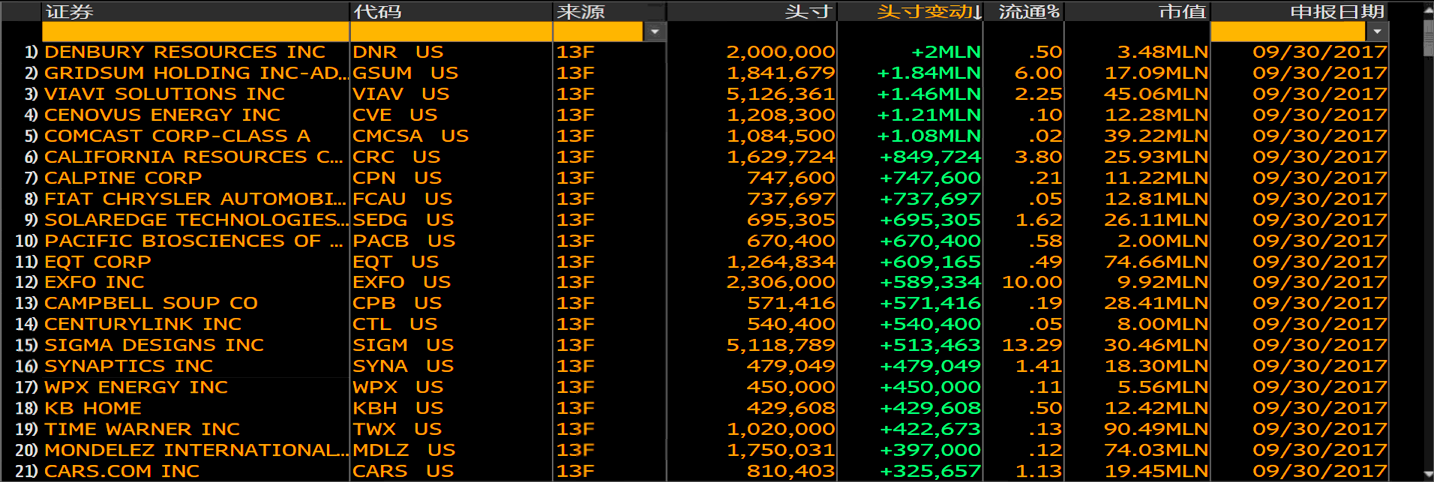Screen dimensions: 1434x482
Task: Select SYNAPTICS INC security
Action: 128,366
